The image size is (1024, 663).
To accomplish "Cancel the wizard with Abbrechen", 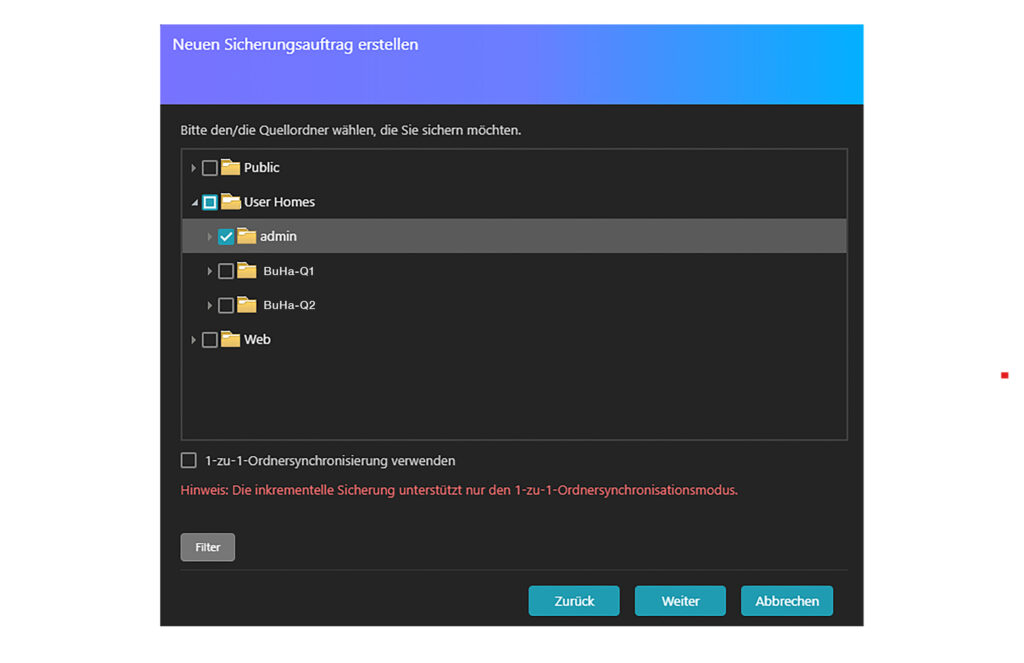I will pyautogui.click(x=787, y=601).
